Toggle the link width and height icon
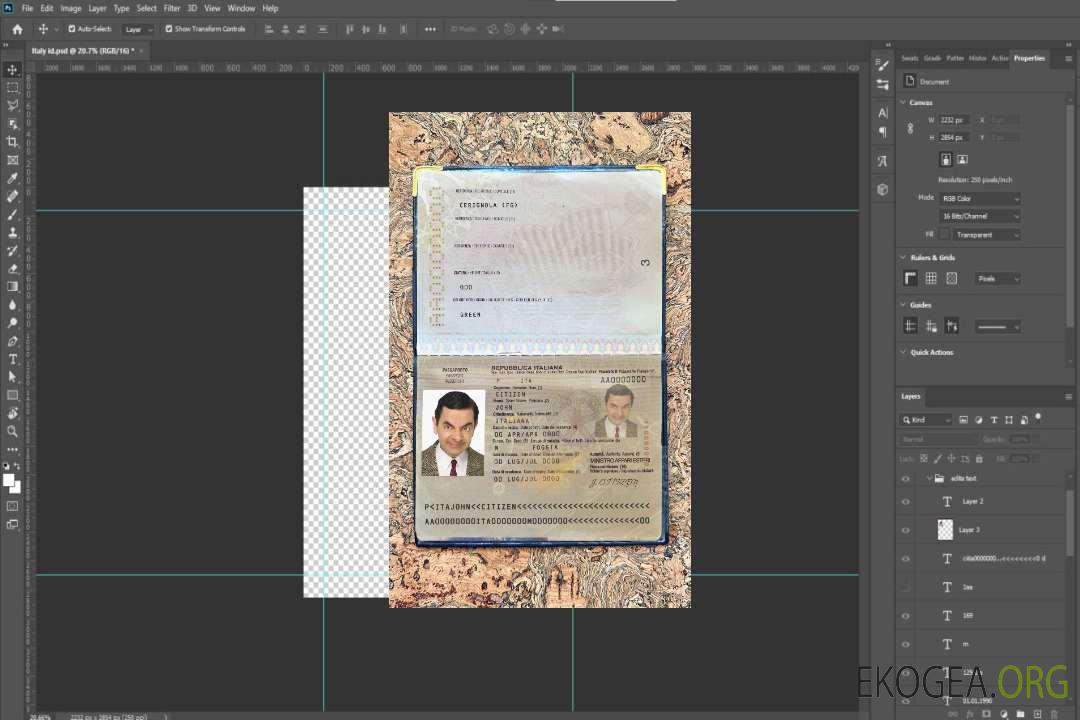 pyautogui.click(x=910, y=129)
